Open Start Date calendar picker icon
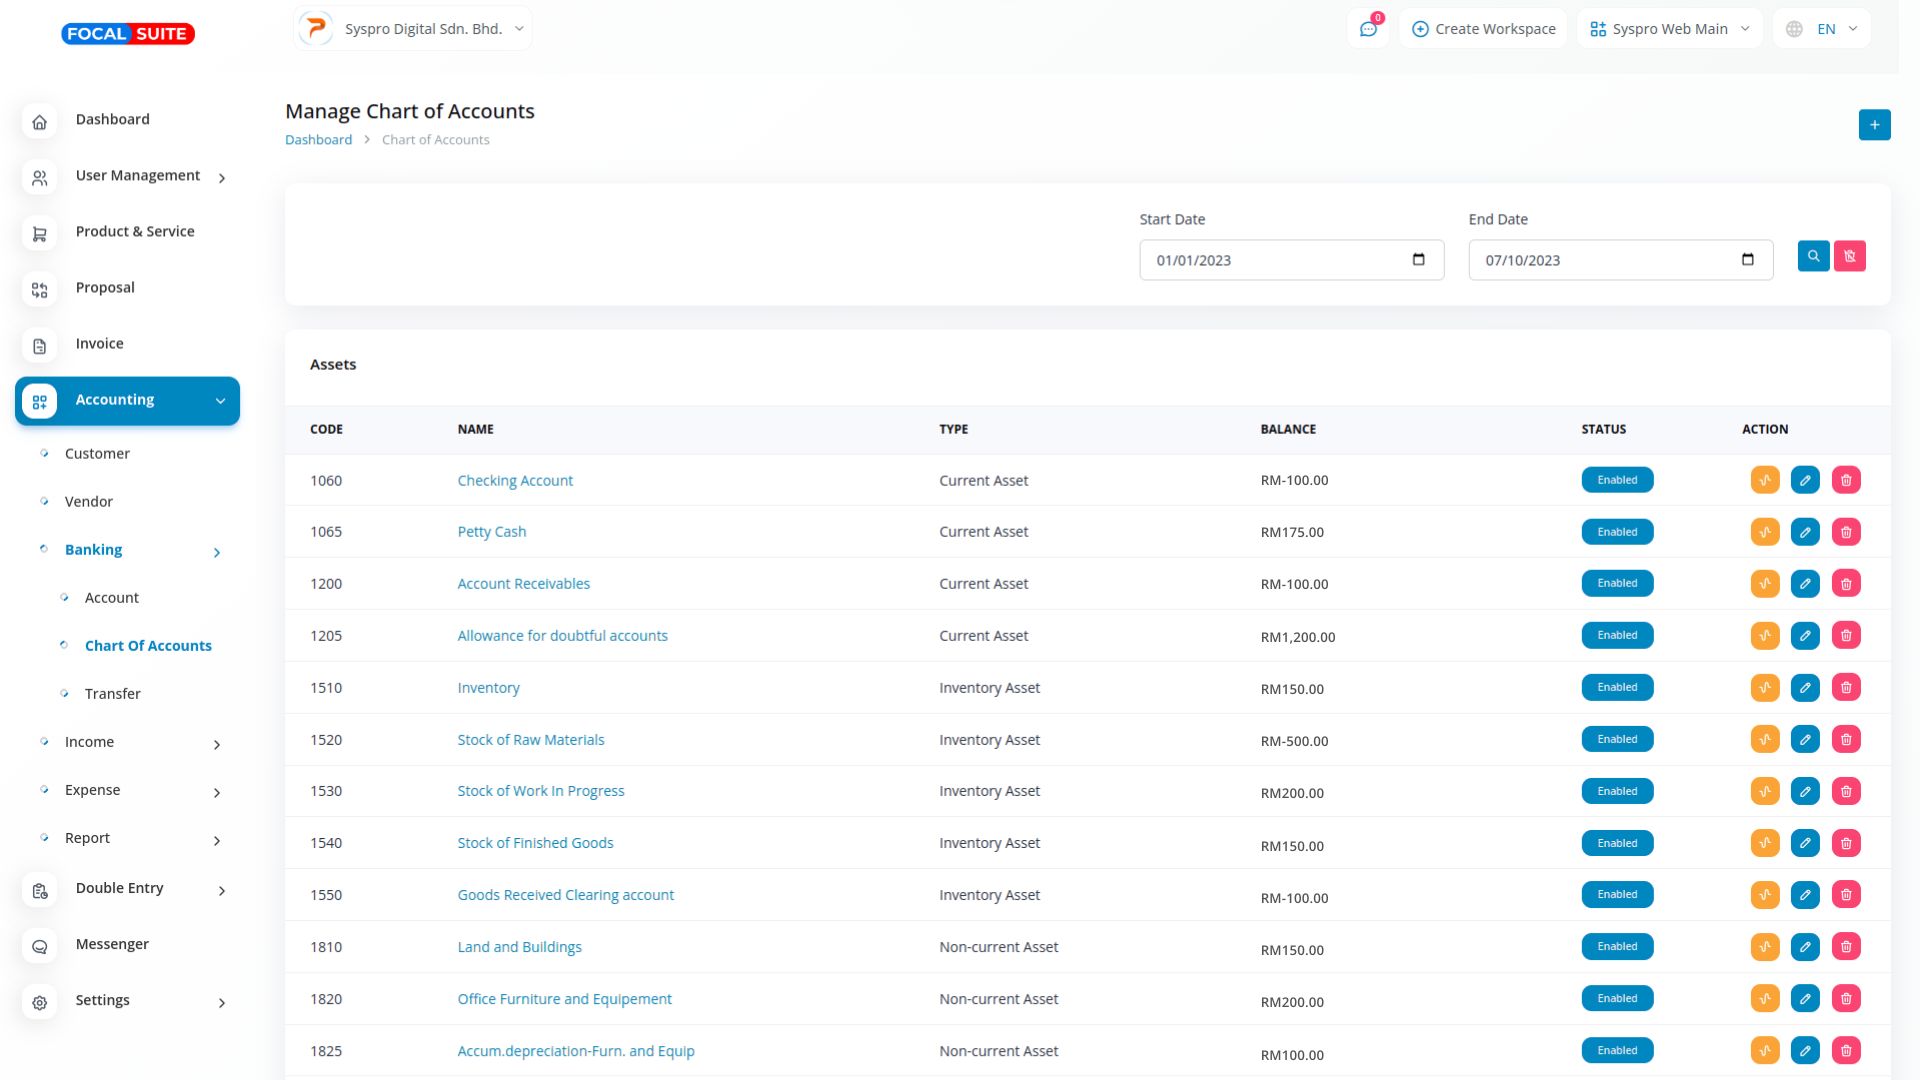The width and height of the screenshot is (1920, 1080). [1418, 260]
